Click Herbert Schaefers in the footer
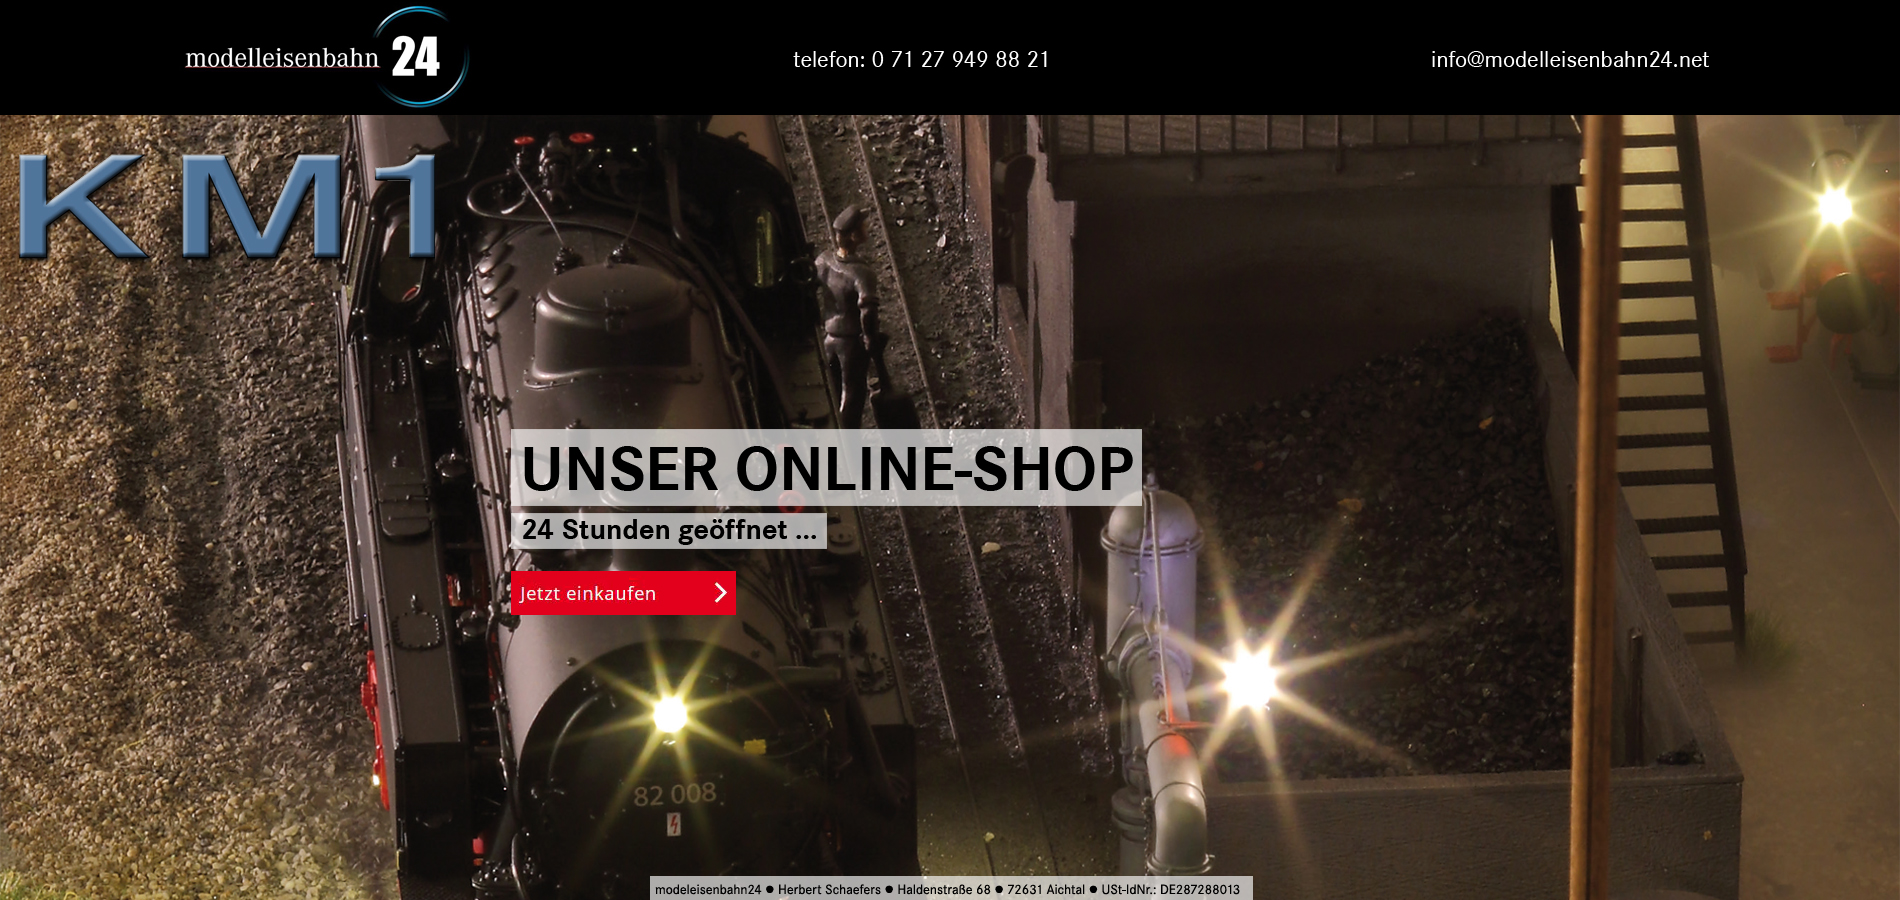 [x=829, y=890]
